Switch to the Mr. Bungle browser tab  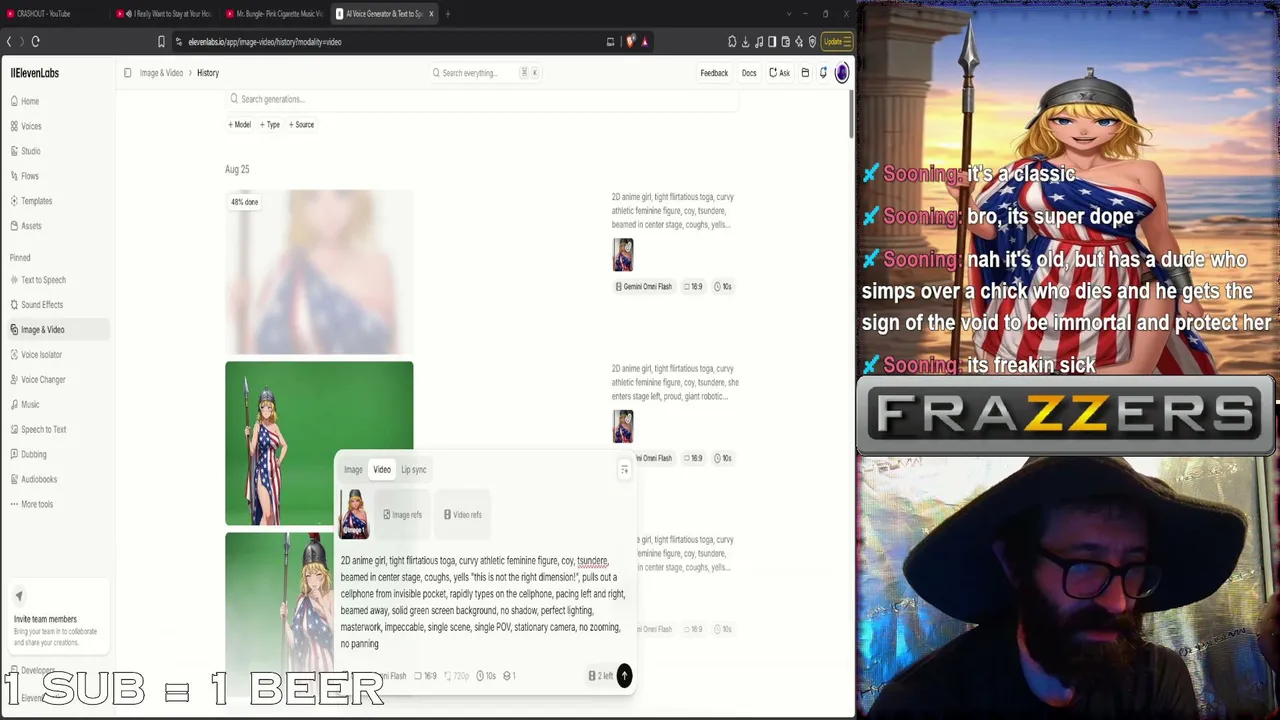[x=273, y=14]
